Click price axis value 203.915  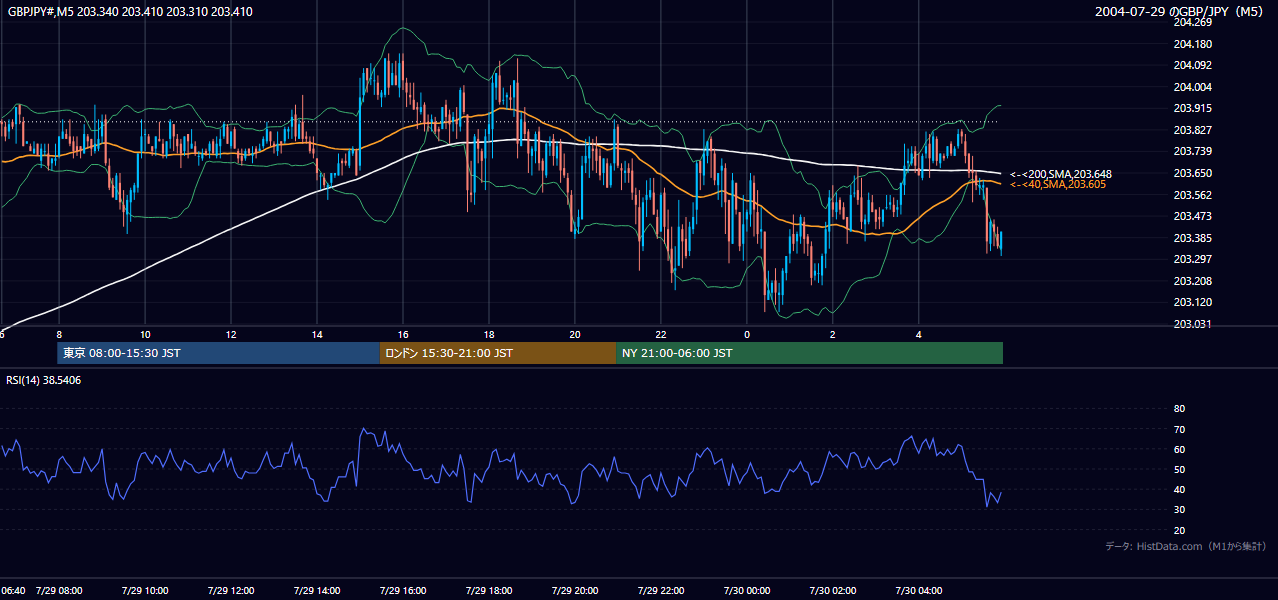1192,109
